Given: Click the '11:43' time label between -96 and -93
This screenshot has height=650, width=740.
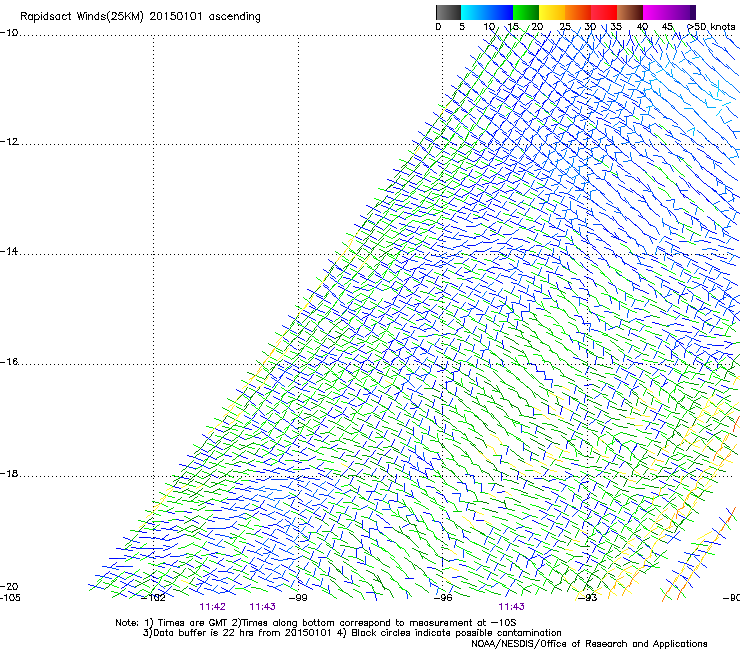Looking at the screenshot, I should (511, 607).
